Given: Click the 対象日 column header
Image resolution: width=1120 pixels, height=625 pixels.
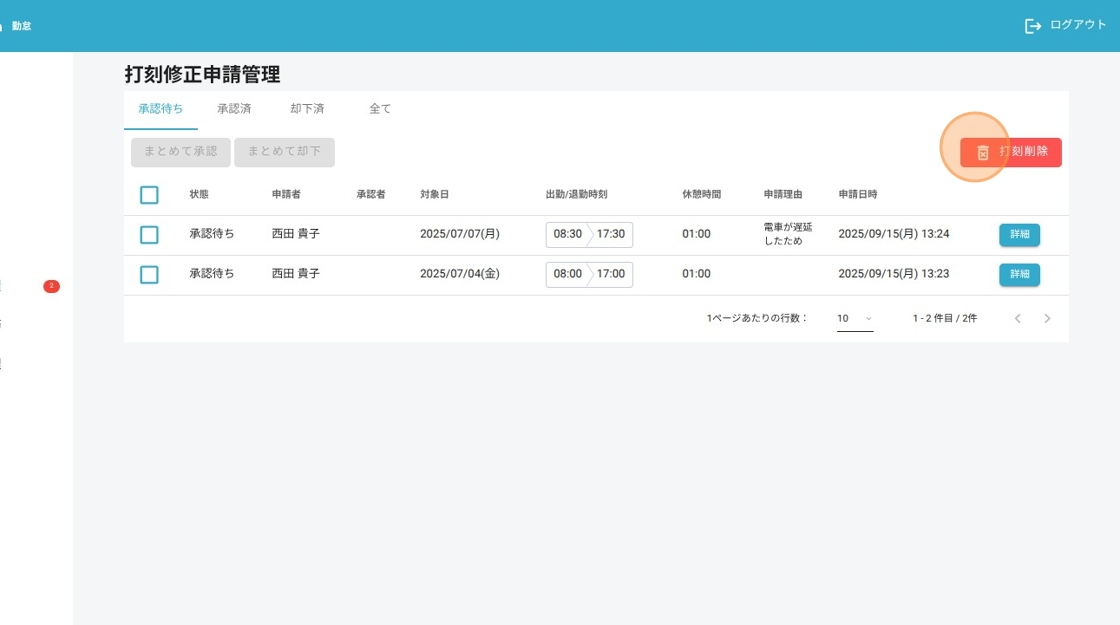Looking at the screenshot, I should [434, 194].
